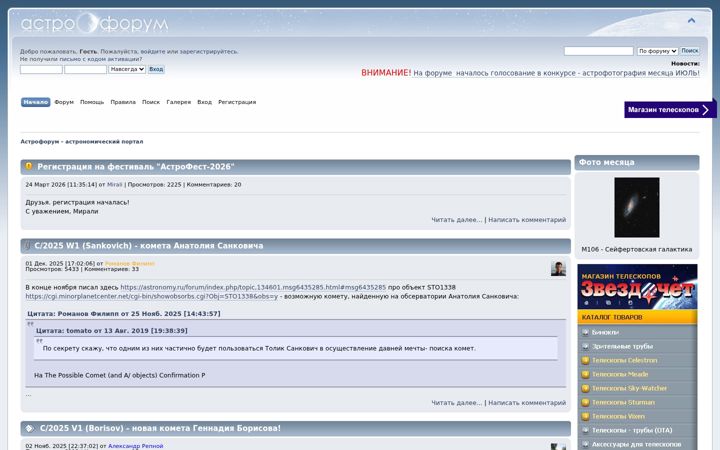The image size is (720, 450).
Task: Open Романов Филипп avatar image
Action: (x=558, y=268)
